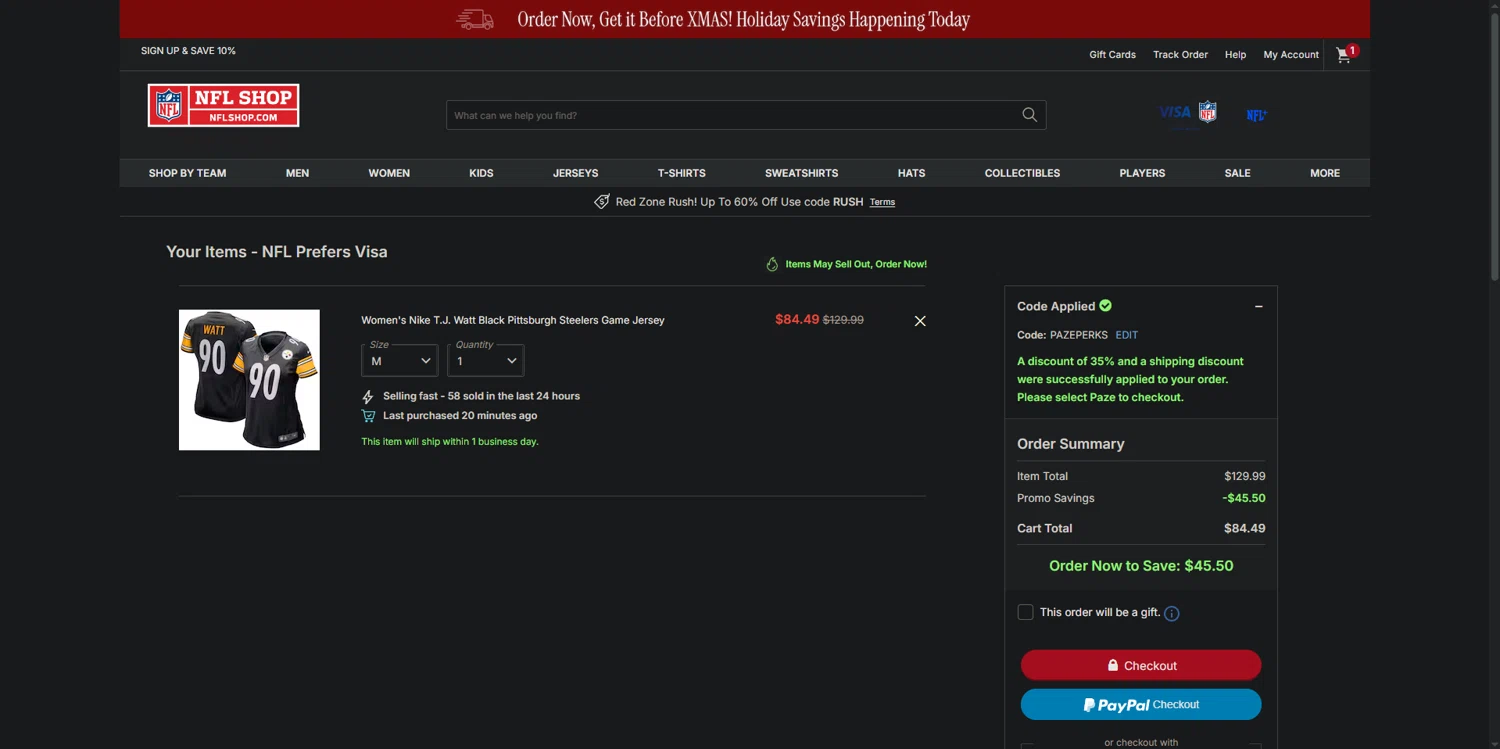Screen dimensions: 1500x749
Task: Open the Help link
Action: click(x=1236, y=55)
